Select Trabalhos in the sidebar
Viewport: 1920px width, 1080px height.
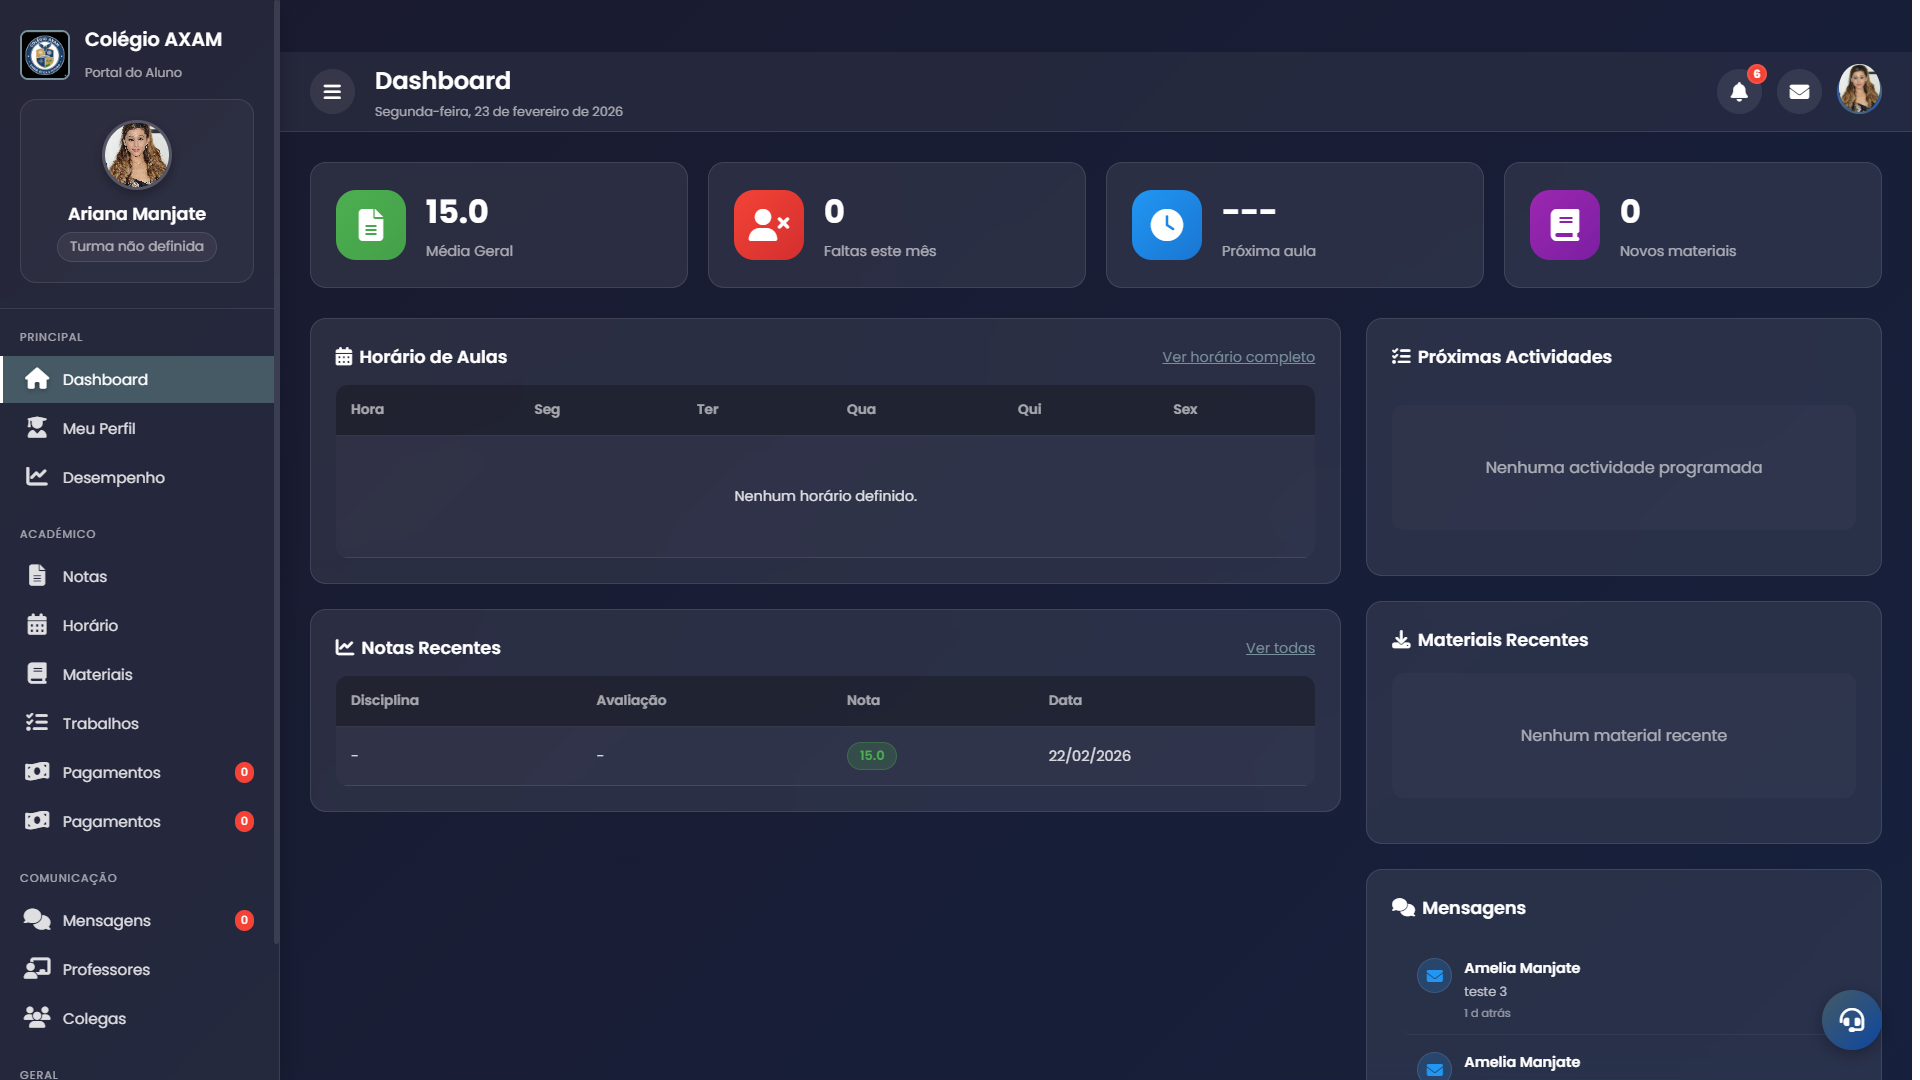pyautogui.click(x=100, y=723)
